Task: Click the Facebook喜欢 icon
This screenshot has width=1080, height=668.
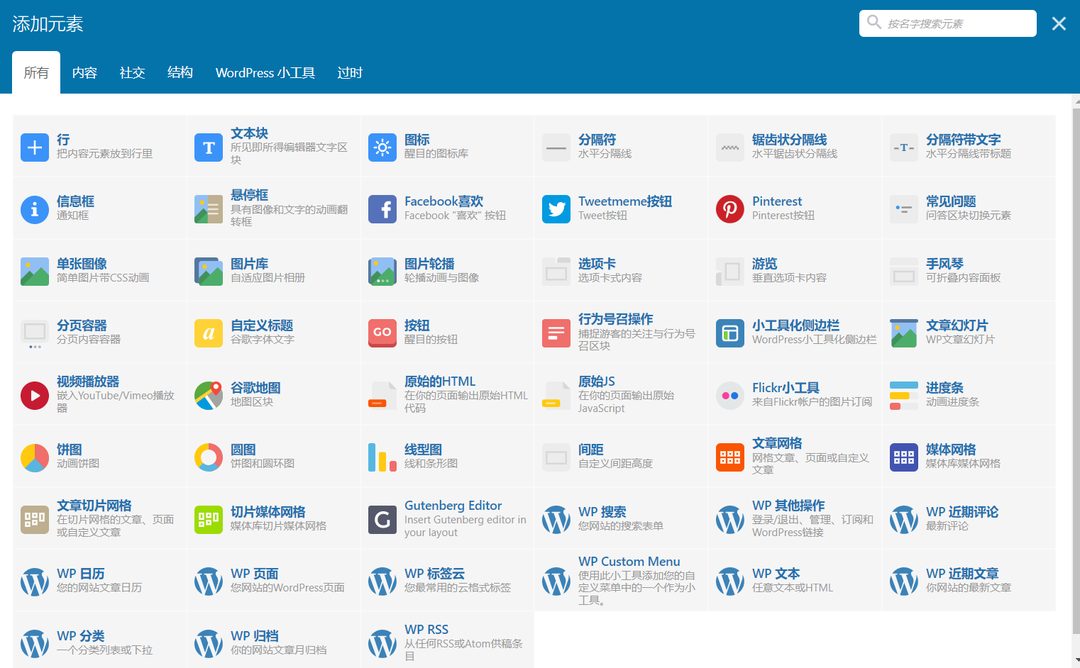Action: (x=382, y=209)
